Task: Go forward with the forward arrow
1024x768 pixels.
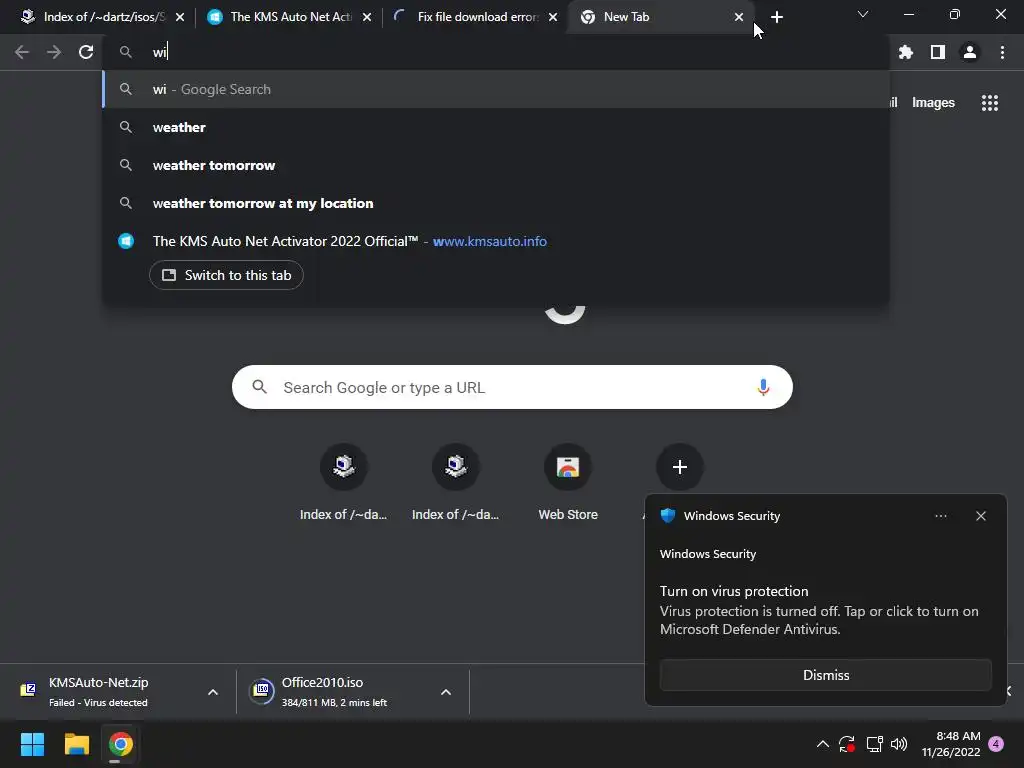Action: click(x=54, y=52)
